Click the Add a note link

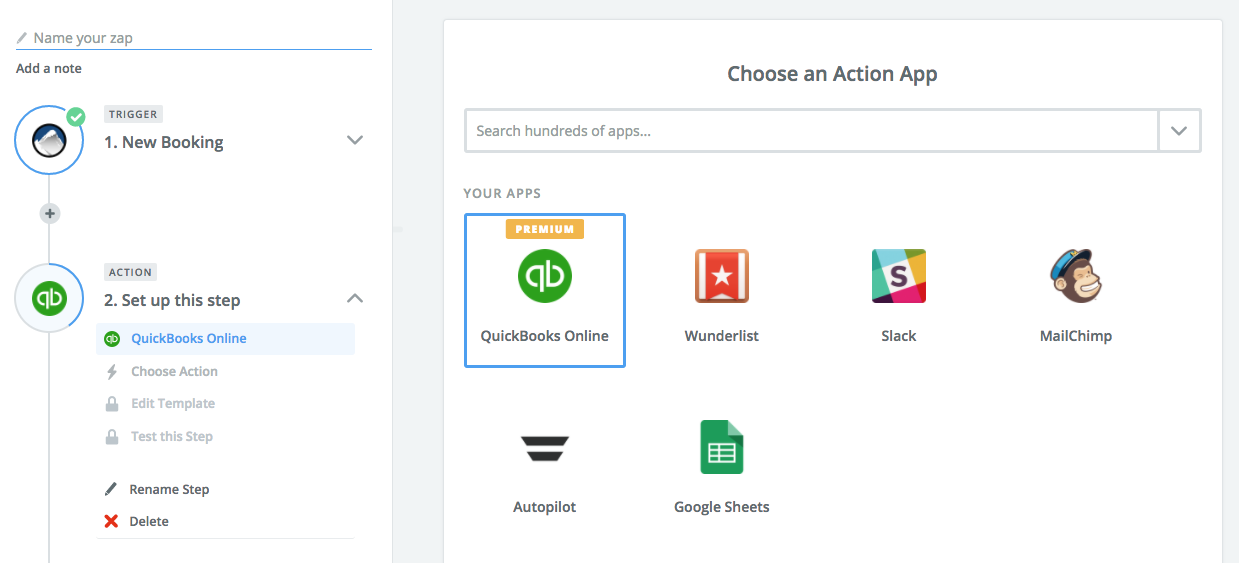point(49,68)
